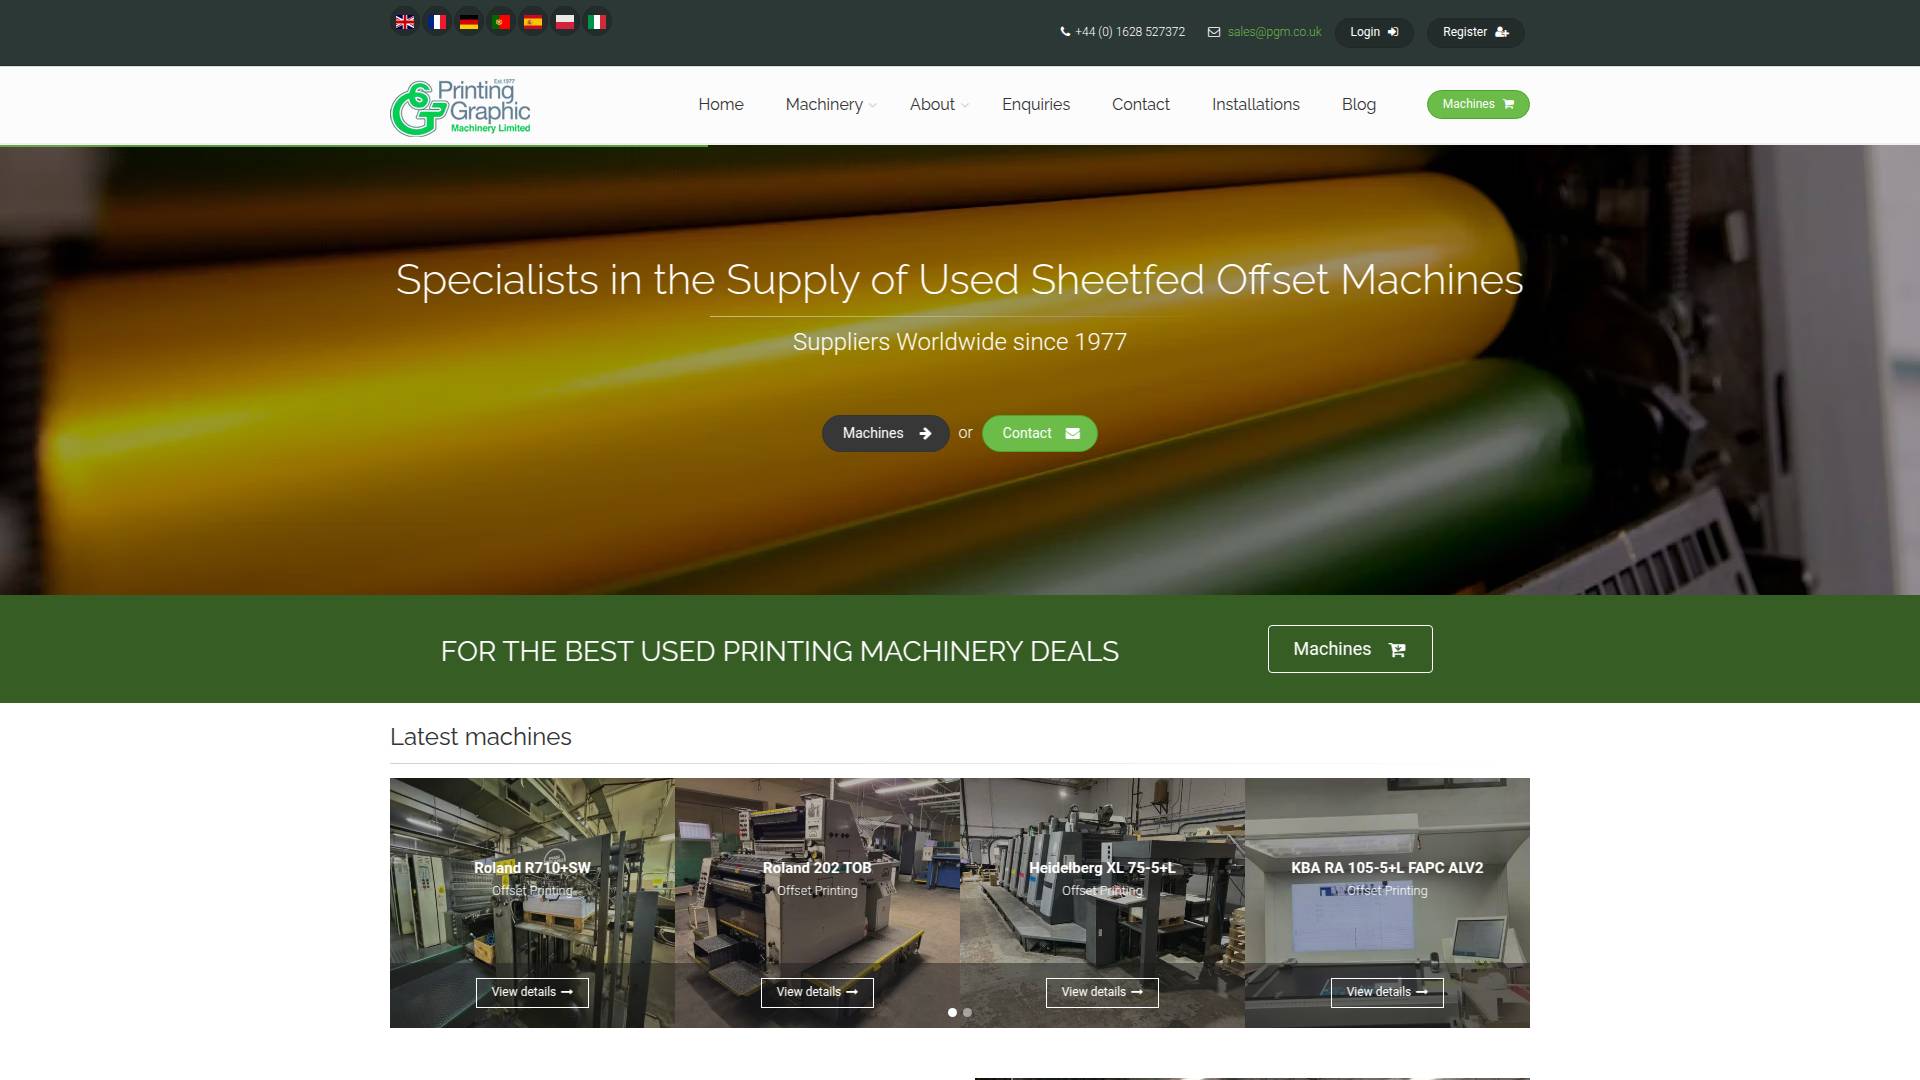Screen dimensions: 1920x1080
Task: Choose the Spanish flag icon
Action: (533, 20)
